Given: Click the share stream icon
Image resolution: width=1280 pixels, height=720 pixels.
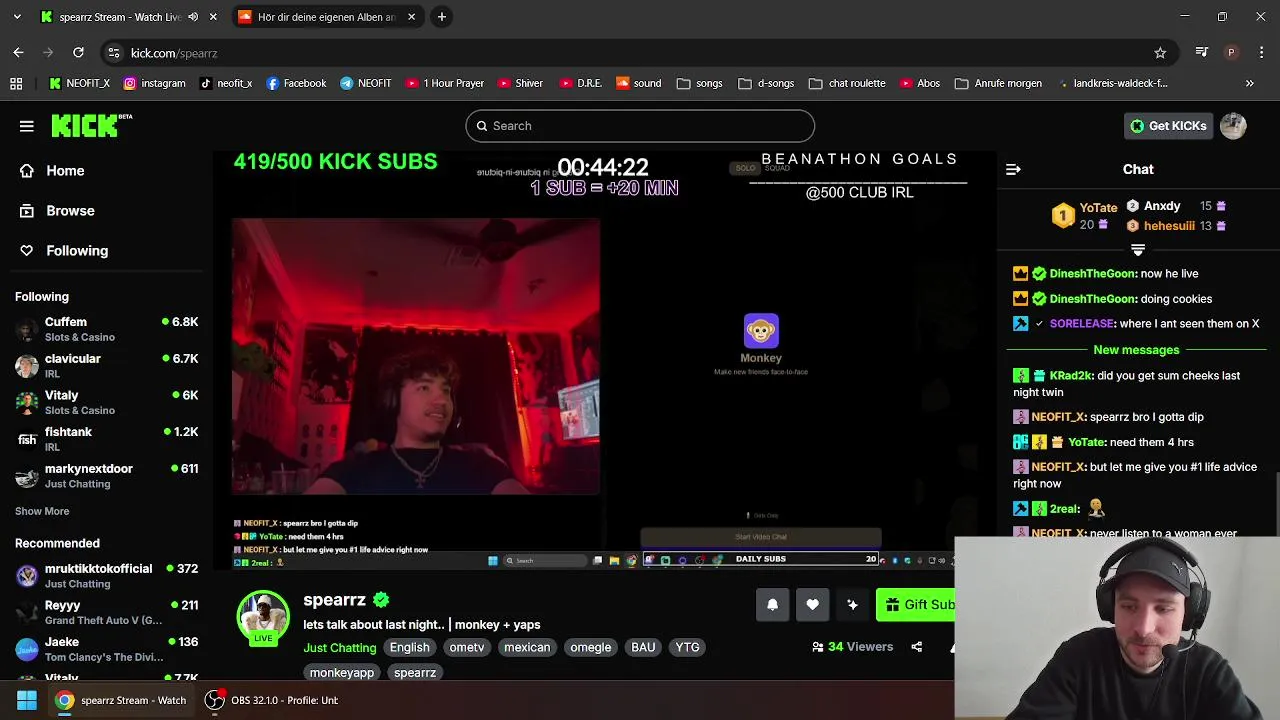Looking at the screenshot, I should click(916, 647).
